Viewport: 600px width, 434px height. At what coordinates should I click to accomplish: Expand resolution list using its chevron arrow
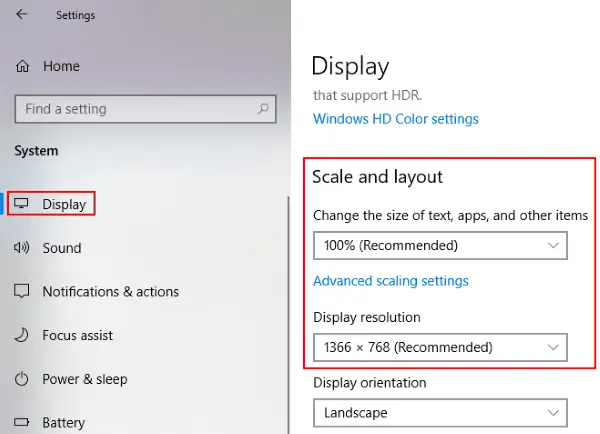coord(553,347)
